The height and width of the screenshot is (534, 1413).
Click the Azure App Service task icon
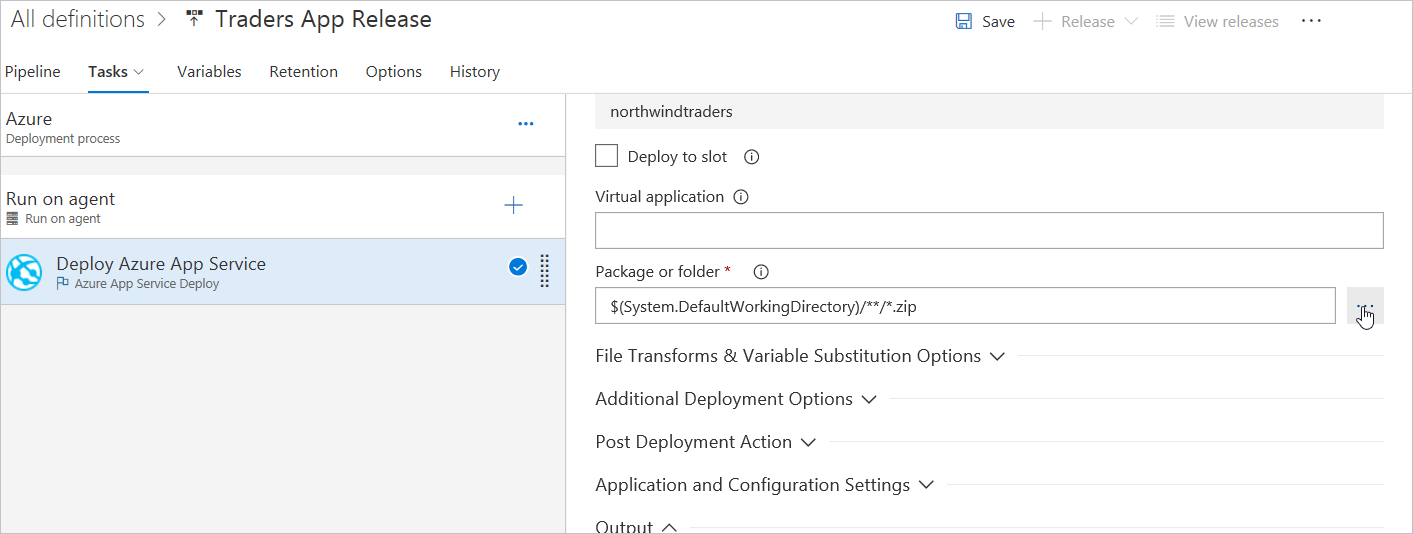(x=25, y=272)
